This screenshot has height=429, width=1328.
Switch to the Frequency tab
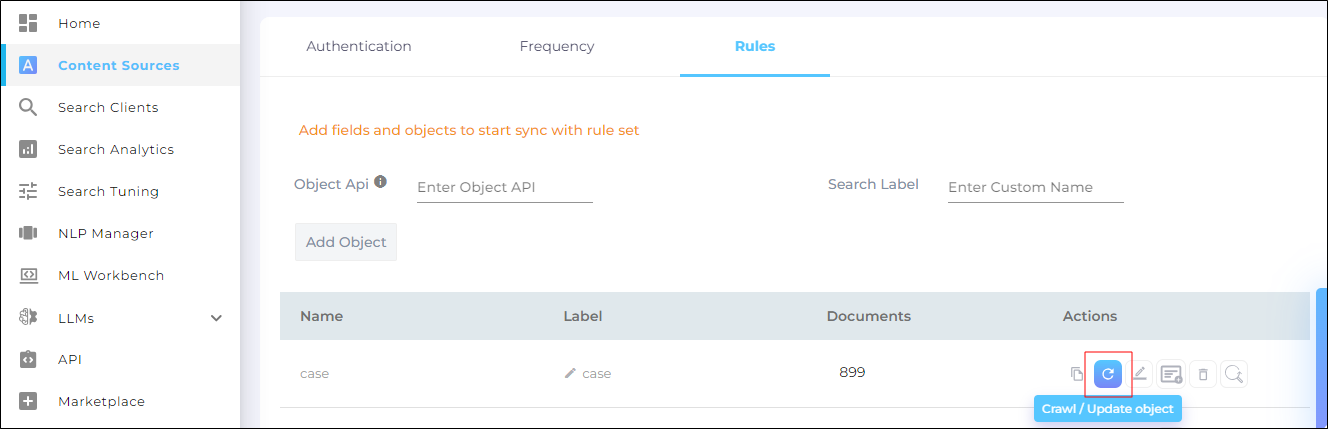point(557,46)
